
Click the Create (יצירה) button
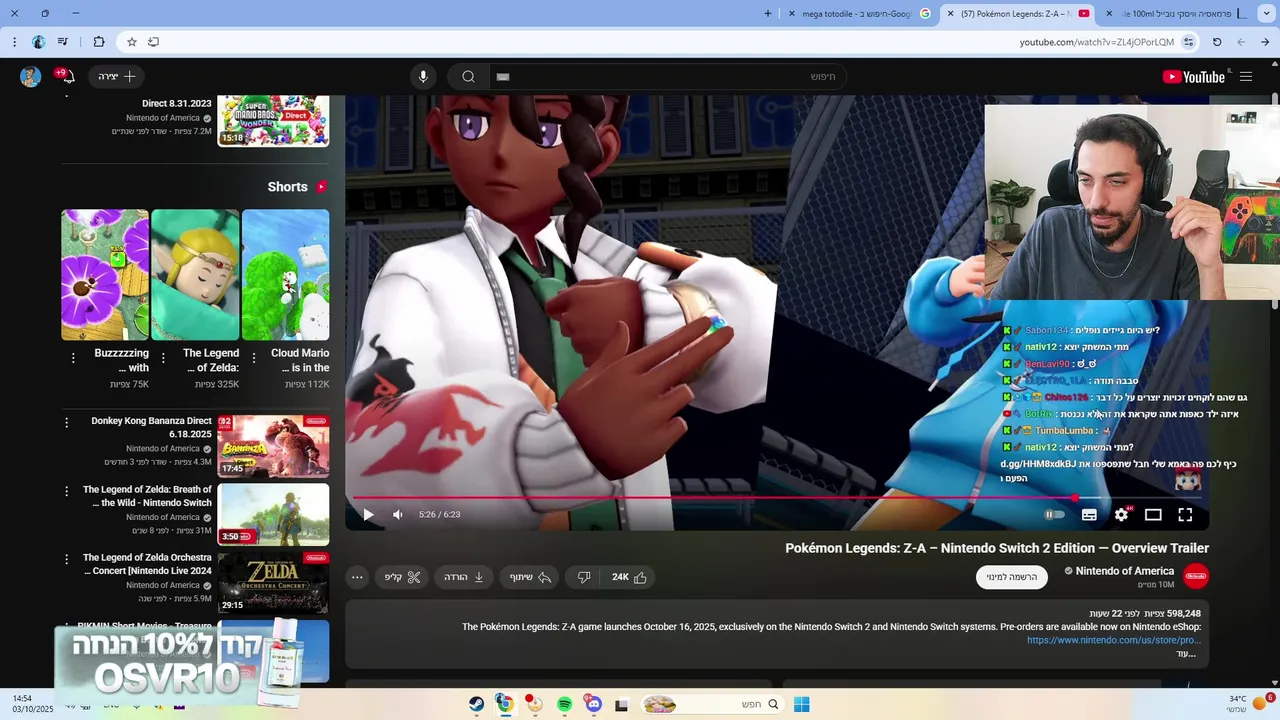[116, 77]
